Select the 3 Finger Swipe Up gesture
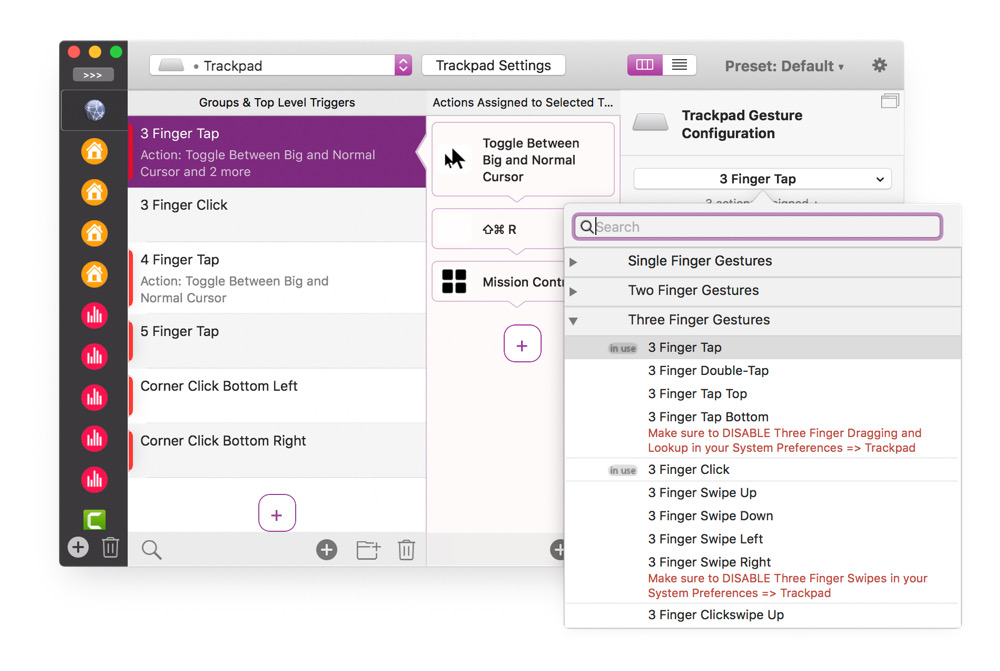The height and width of the screenshot is (671, 1000). pos(702,492)
